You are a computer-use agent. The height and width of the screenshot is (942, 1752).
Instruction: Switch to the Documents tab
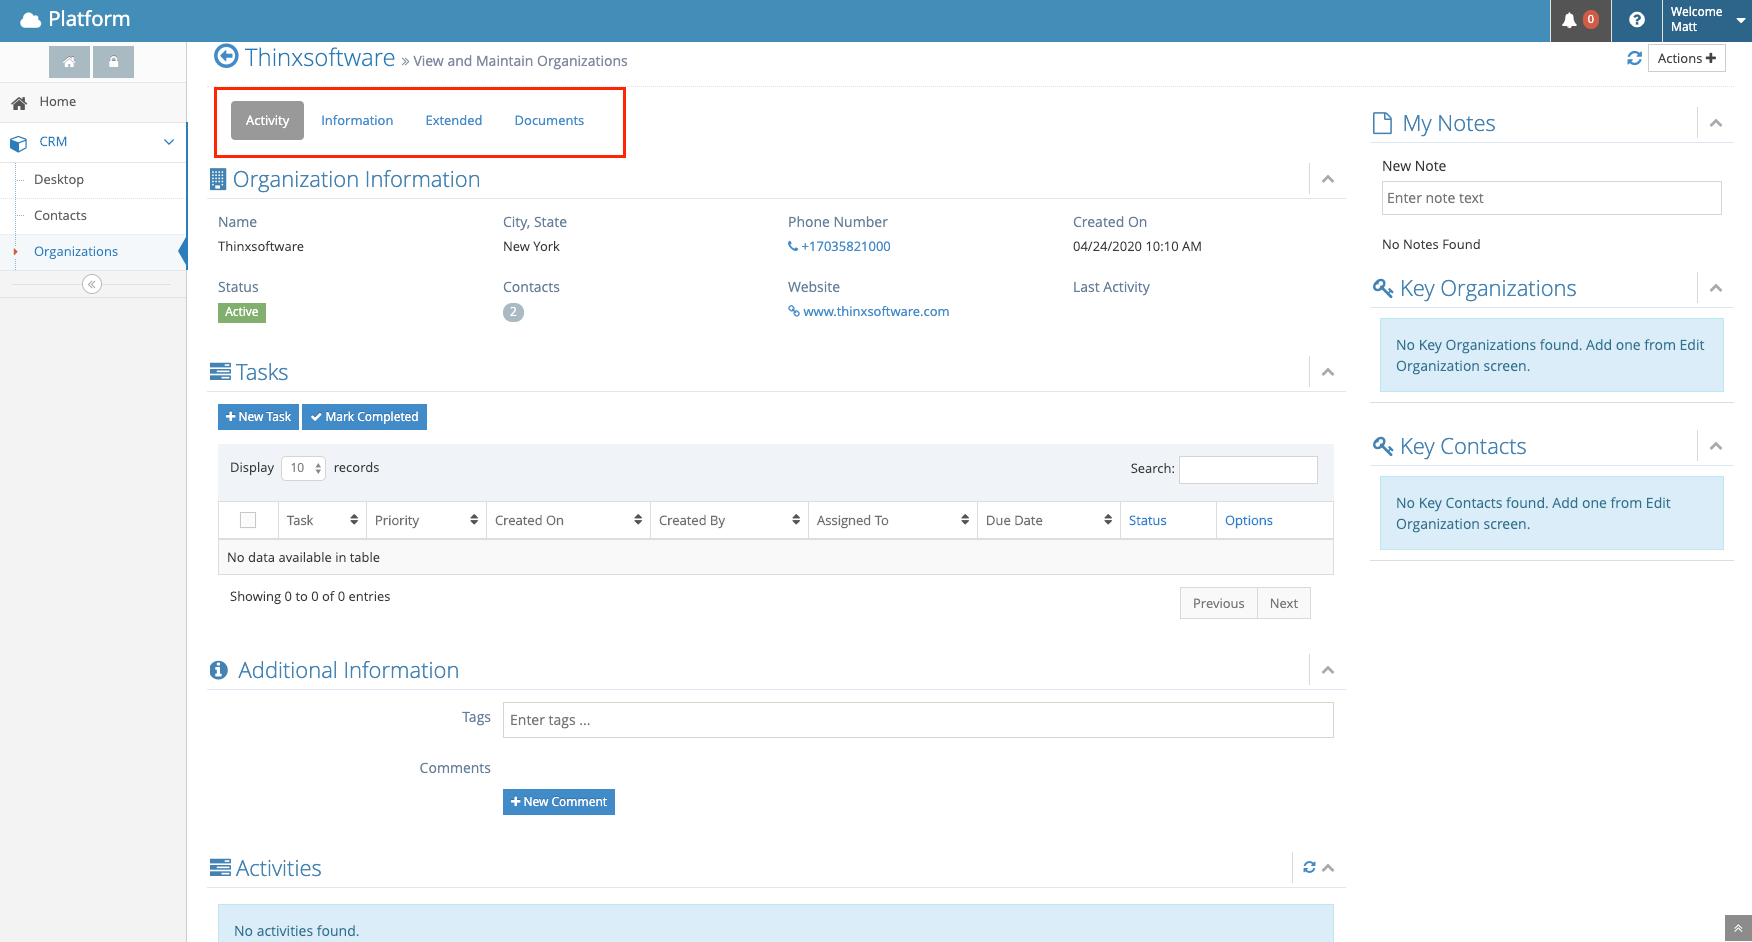pos(549,120)
